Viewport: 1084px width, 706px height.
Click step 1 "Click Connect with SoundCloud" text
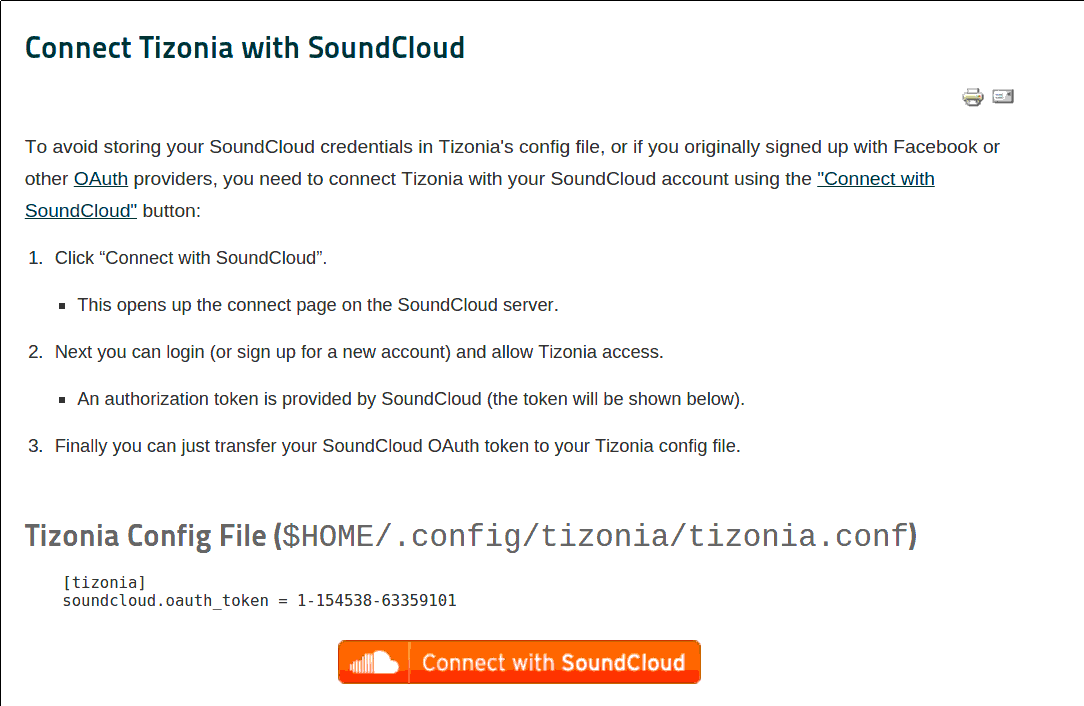[191, 258]
